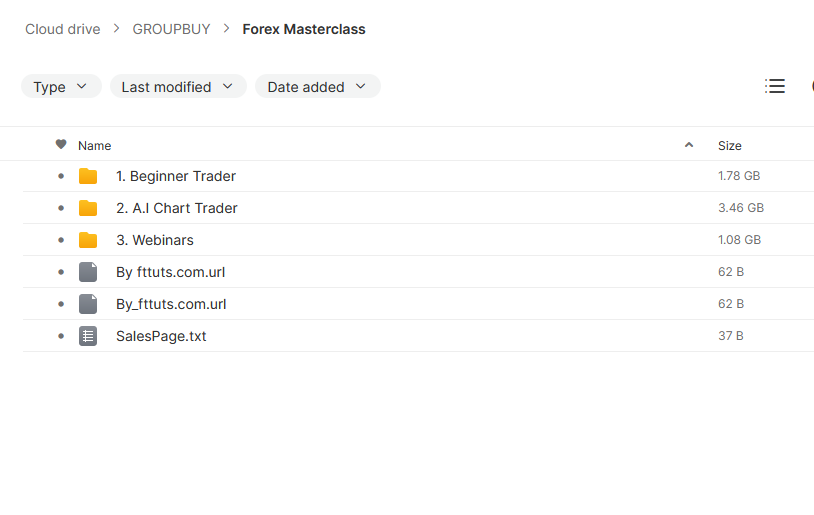This screenshot has width=814, height=515.
Task: Toggle favourite dot for 3. Webinars
Action: click(x=61, y=240)
